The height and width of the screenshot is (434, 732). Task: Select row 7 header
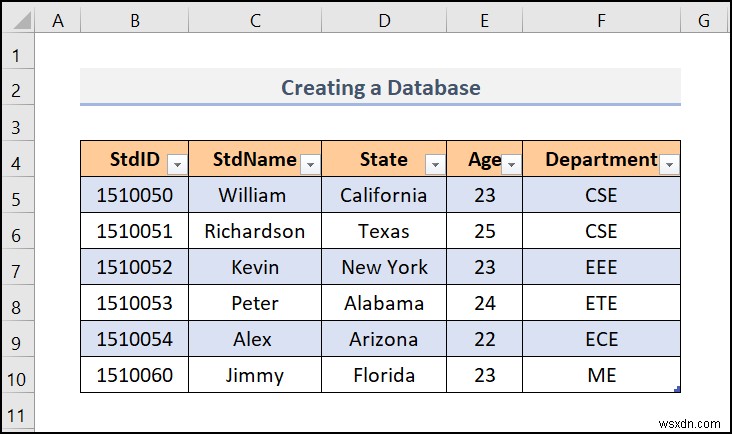click(x=17, y=268)
